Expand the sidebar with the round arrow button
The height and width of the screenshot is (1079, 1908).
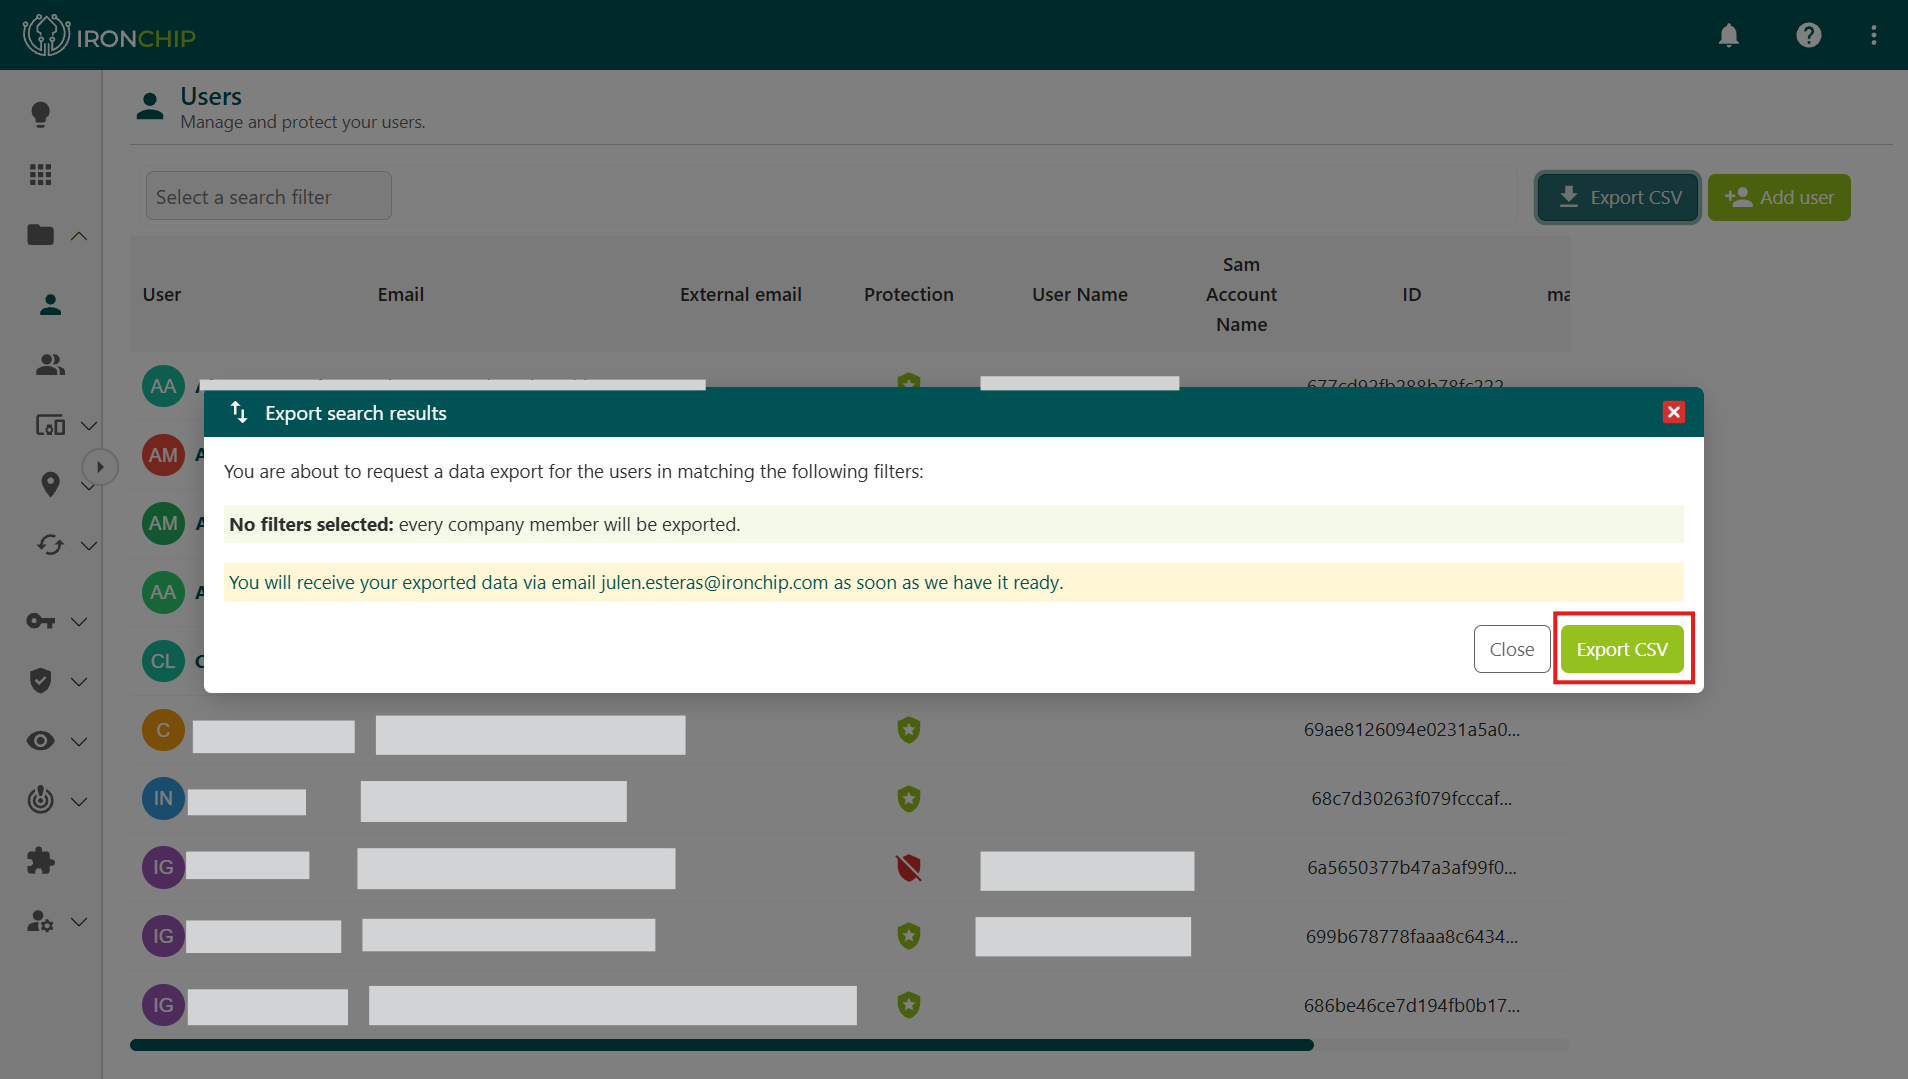coord(100,467)
